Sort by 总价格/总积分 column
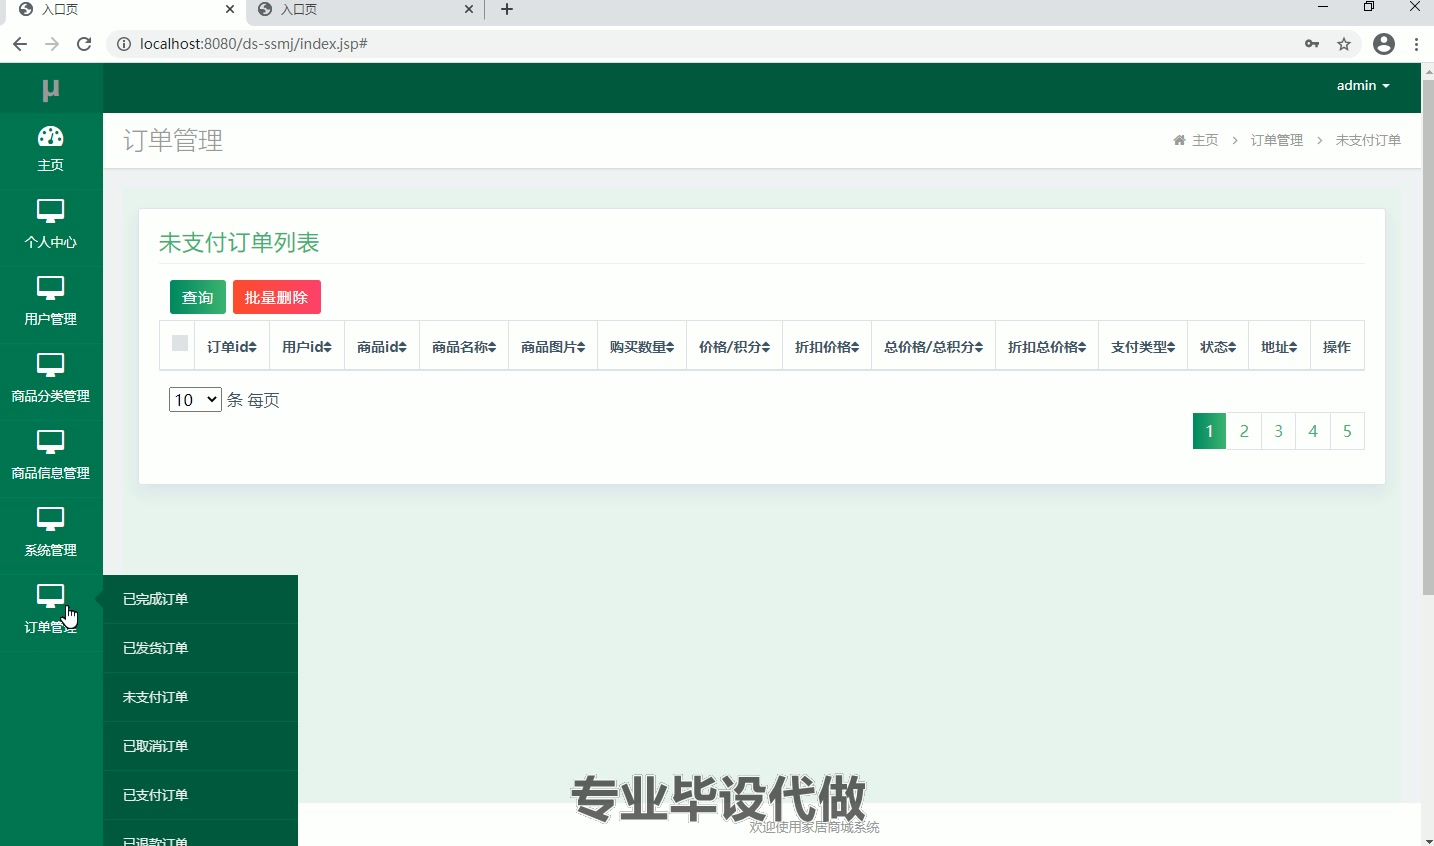Screen dimensions: 1434x846 click(x=934, y=347)
